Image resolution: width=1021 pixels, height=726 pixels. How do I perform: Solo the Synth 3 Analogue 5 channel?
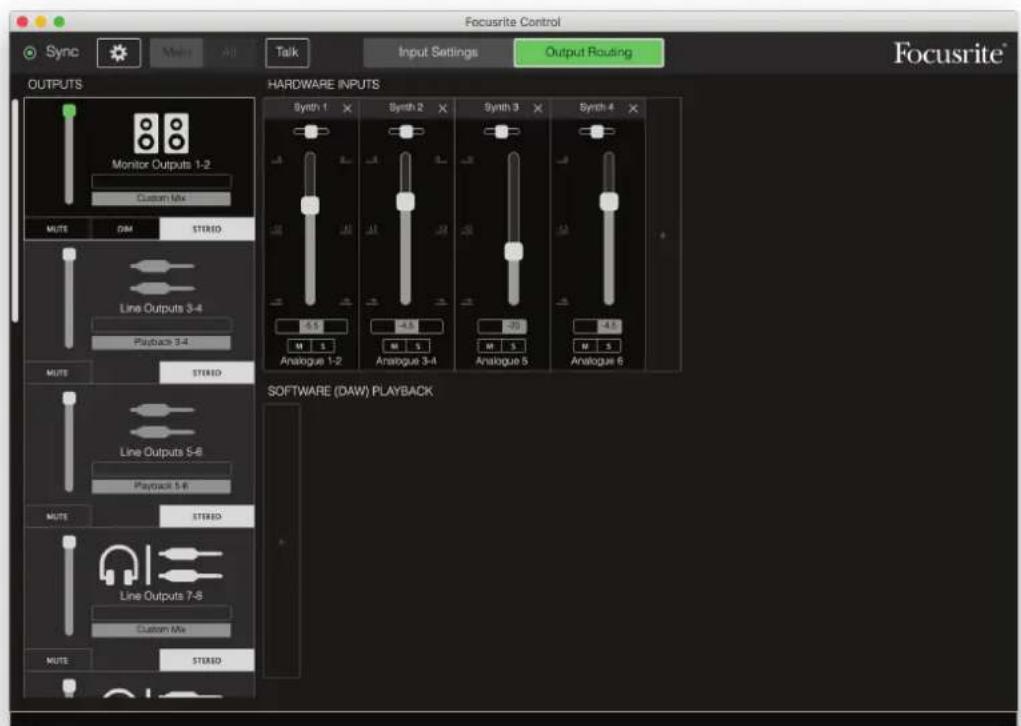pos(513,346)
